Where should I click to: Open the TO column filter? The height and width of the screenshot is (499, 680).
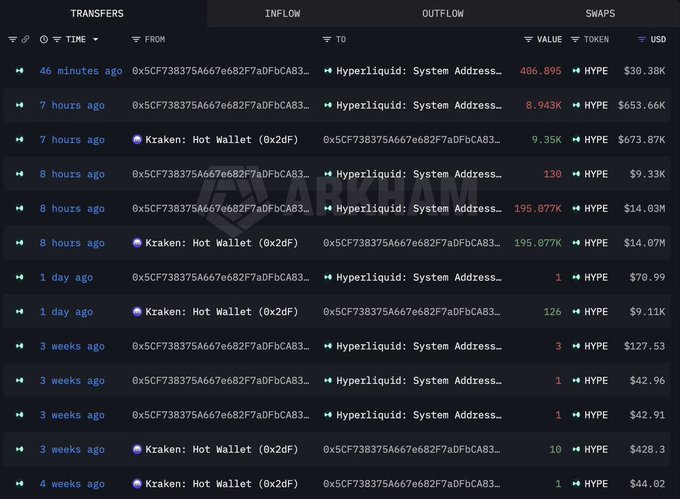point(327,39)
